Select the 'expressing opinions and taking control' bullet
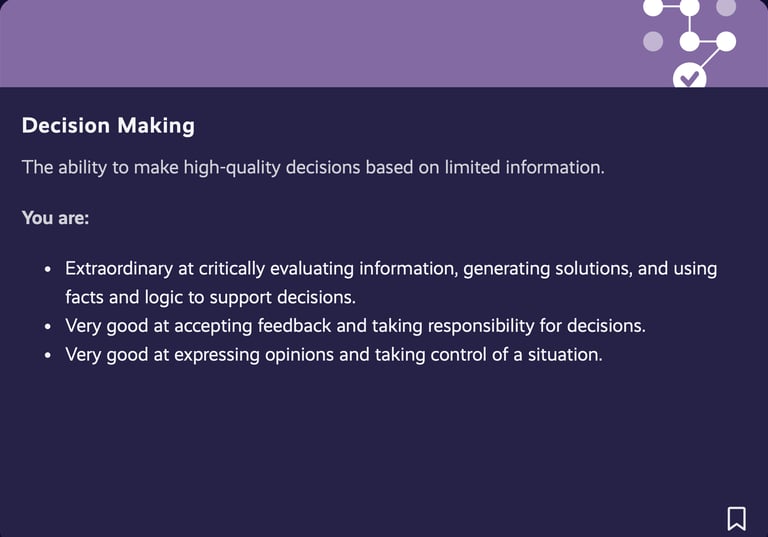The image size is (768, 537). 334,355
